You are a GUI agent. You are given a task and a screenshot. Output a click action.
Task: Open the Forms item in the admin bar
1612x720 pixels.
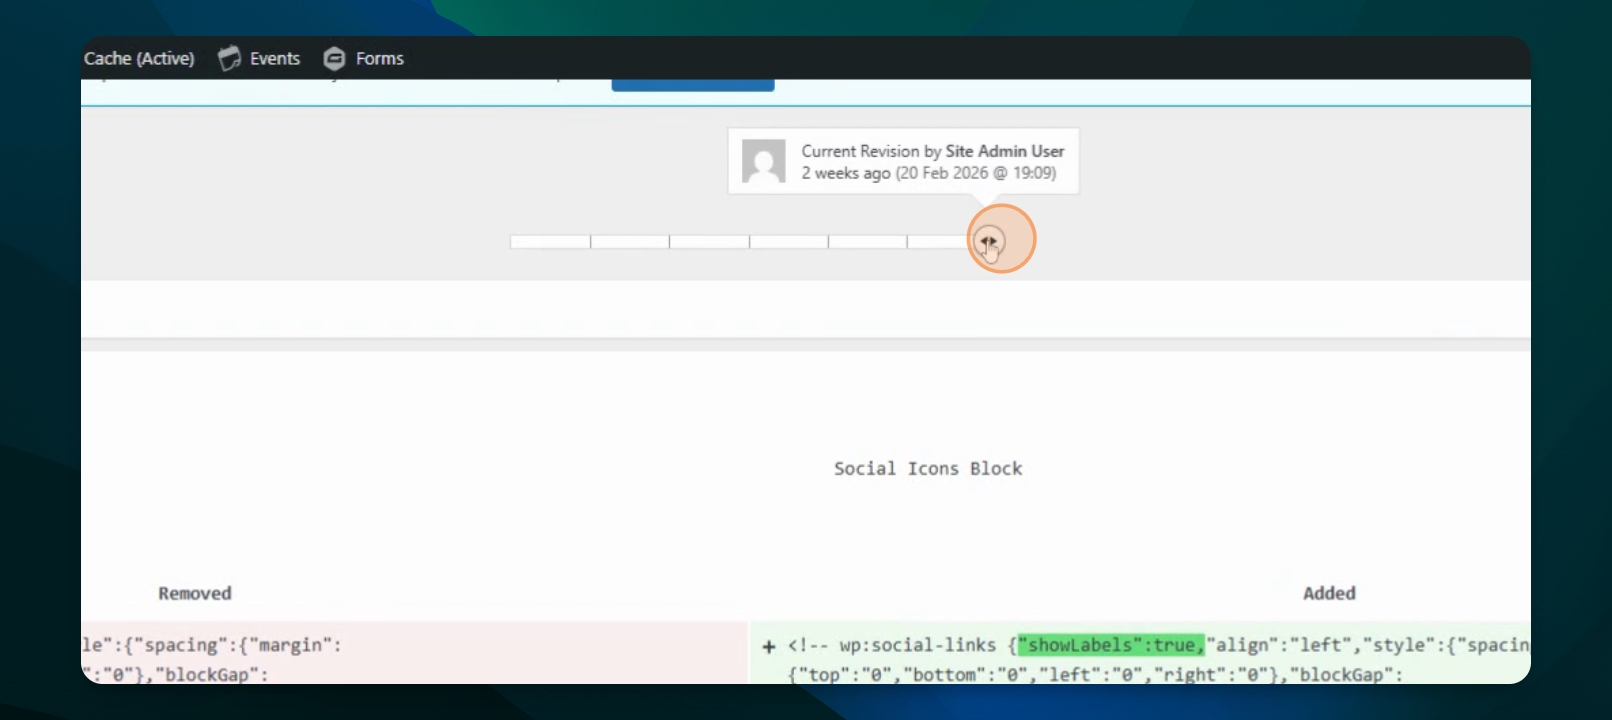(364, 59)
